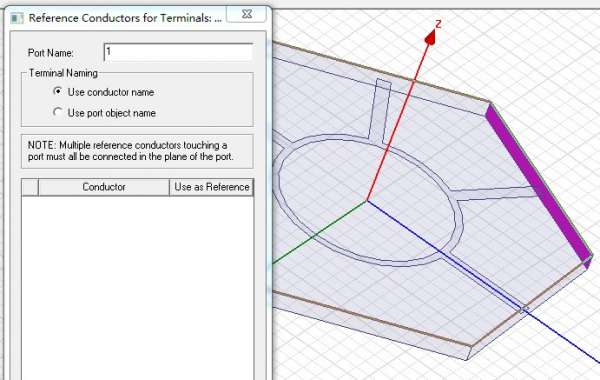The image size is (600, 380).
Task: Click the blank row-number column header
Action: [x=30, y=187]
